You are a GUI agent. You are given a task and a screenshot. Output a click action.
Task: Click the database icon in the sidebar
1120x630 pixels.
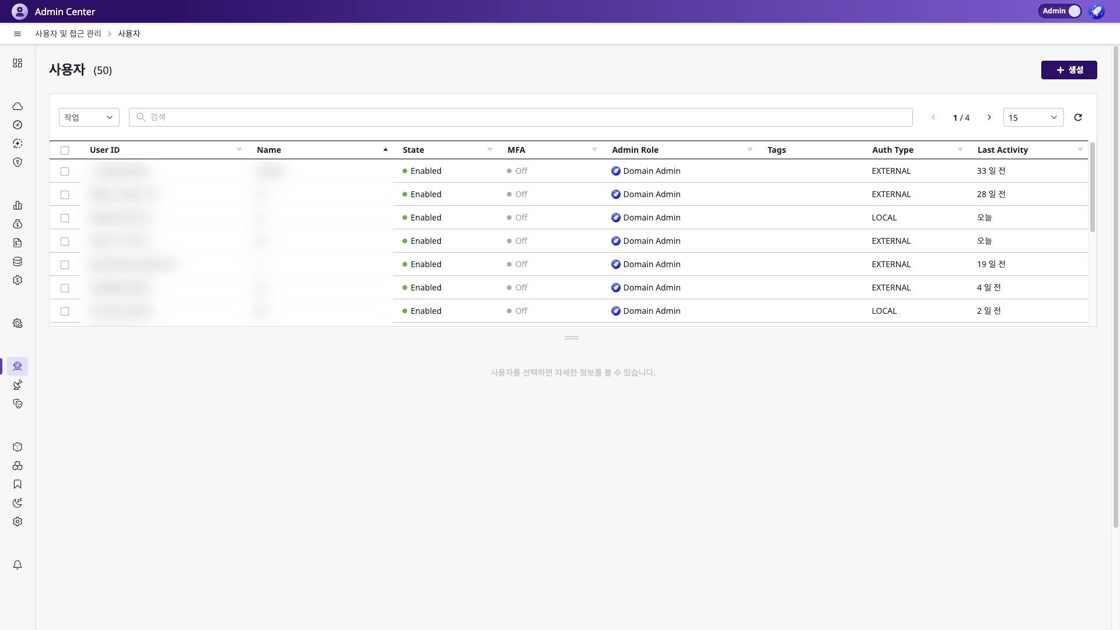[x=17, y=261]
